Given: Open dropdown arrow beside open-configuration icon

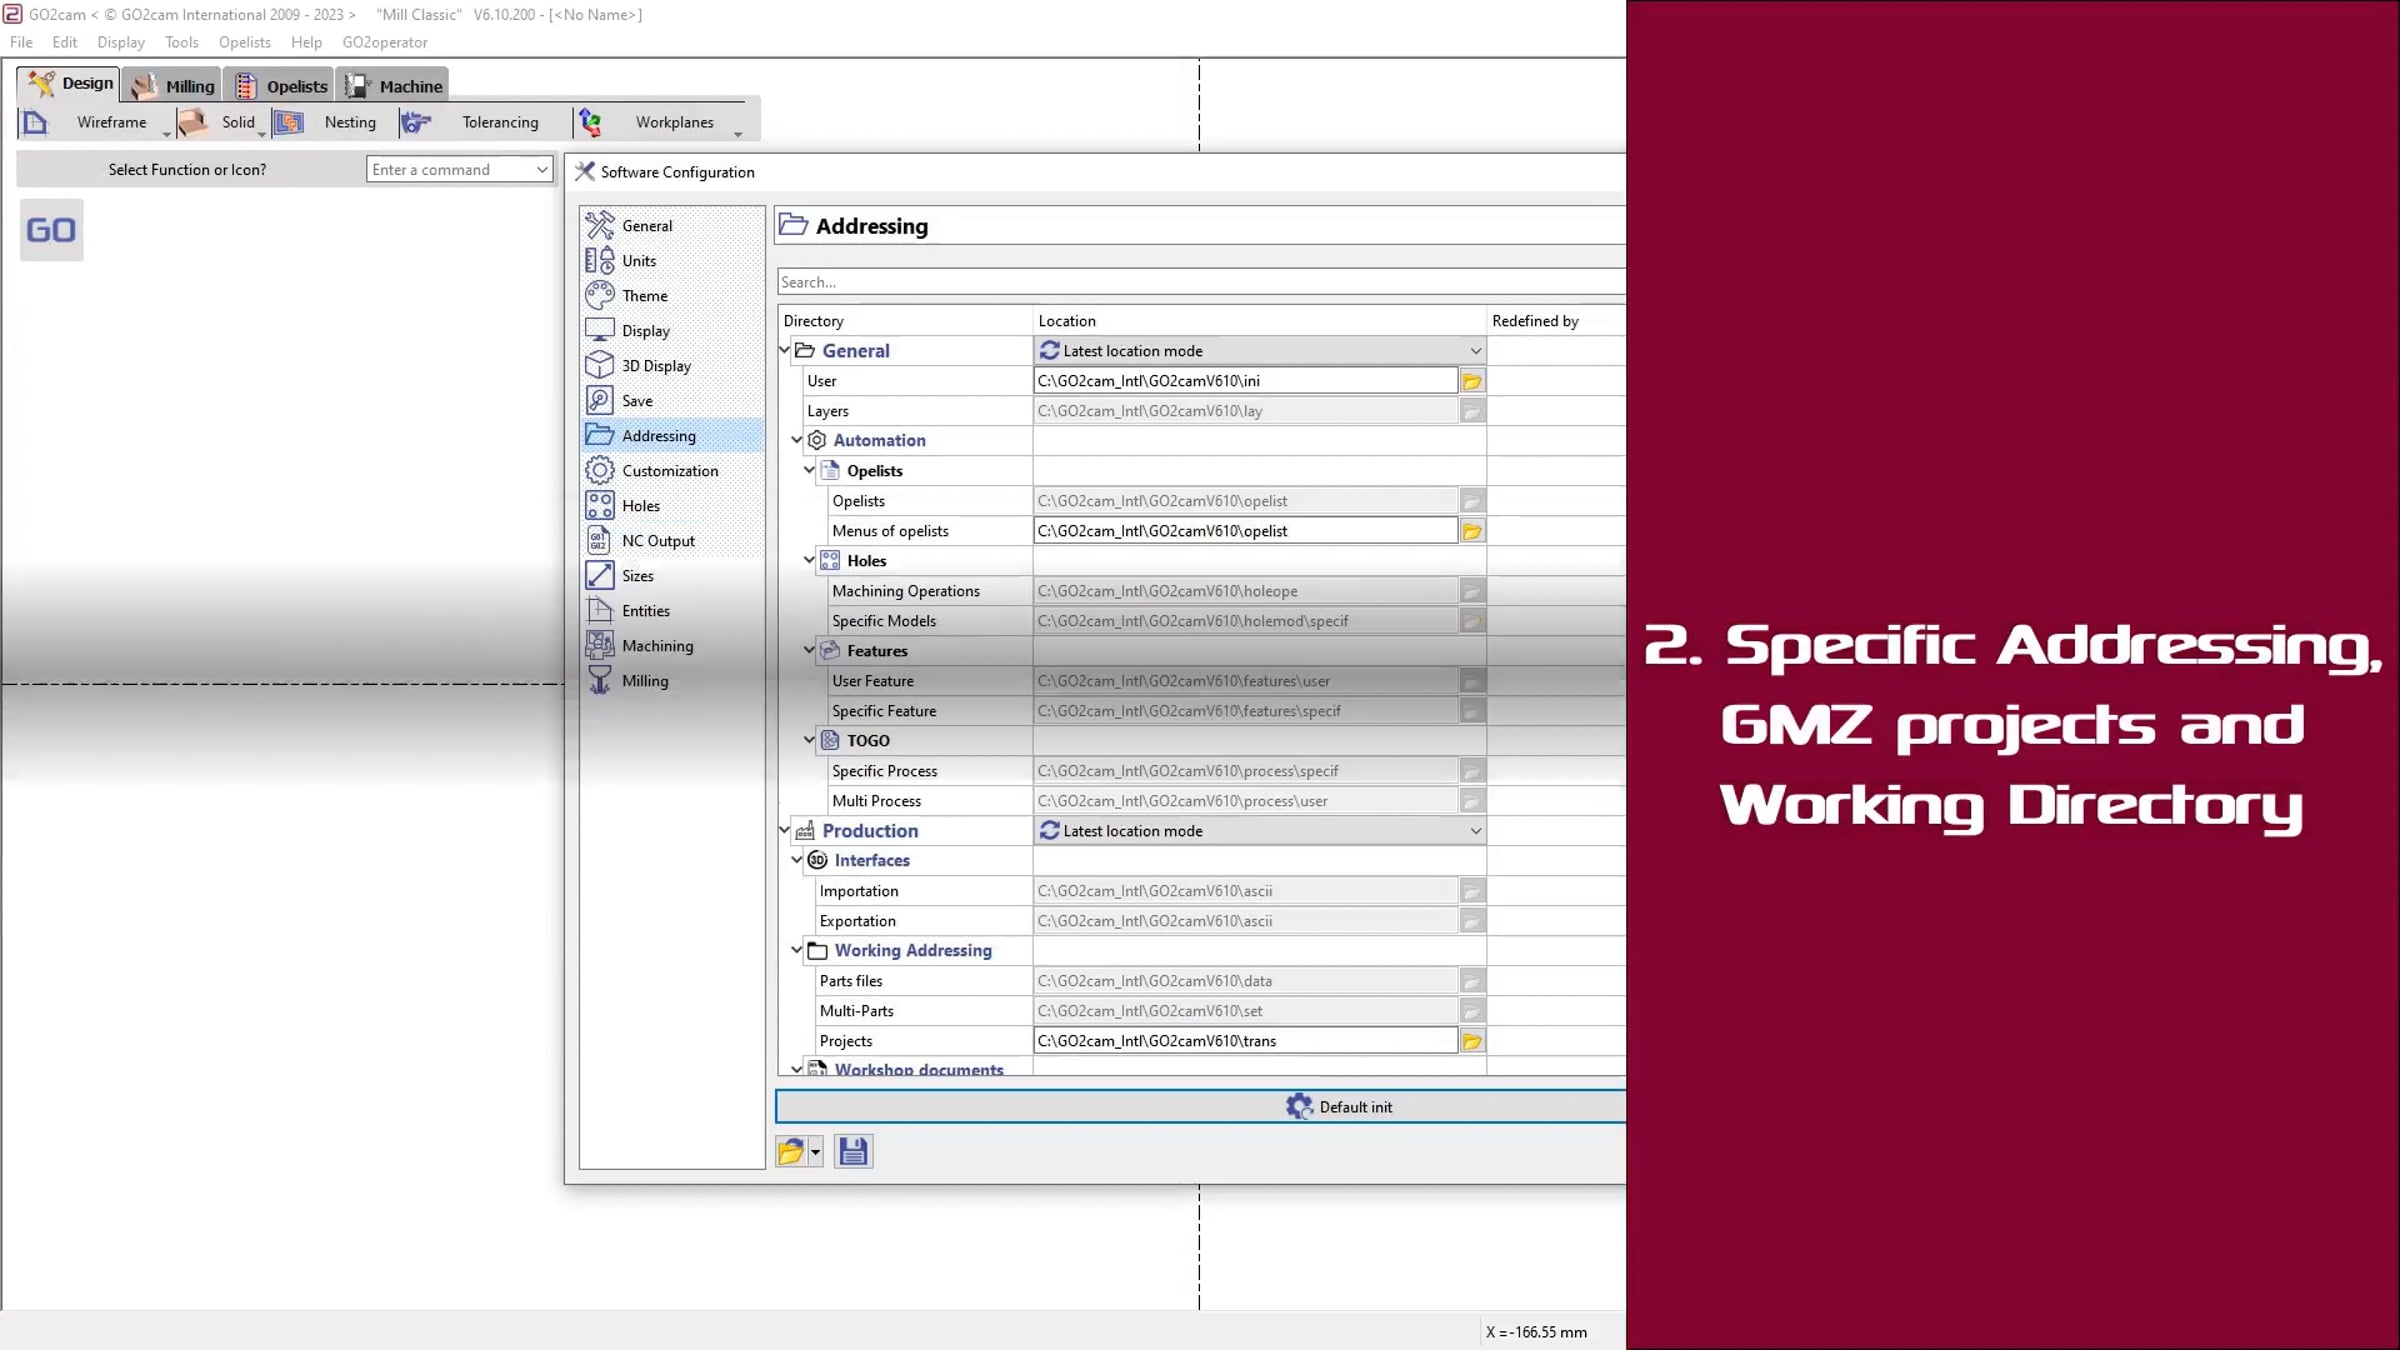Looking at the screenshot, I should coord(816,1153).
